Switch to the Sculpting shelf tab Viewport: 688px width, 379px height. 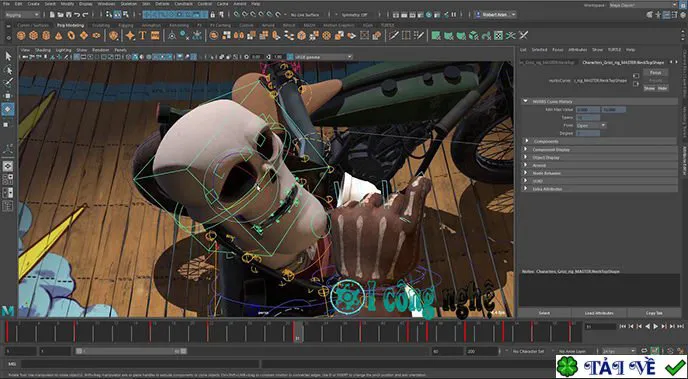(101, 25)
